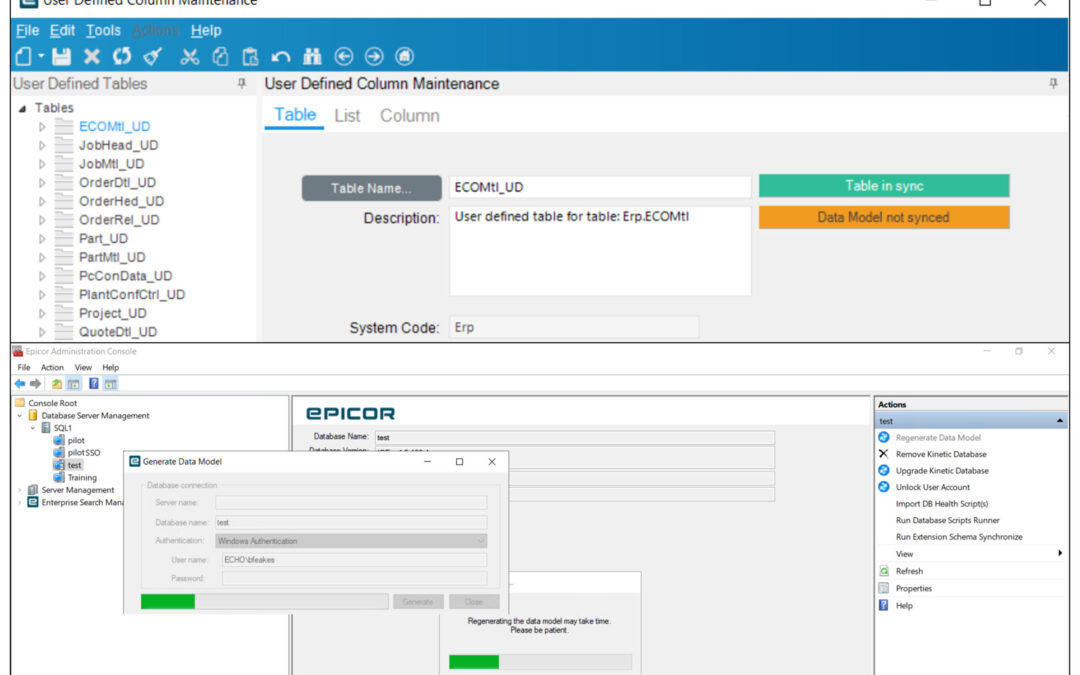Click the binoculars Search icon
1080x675 pixels.
(x=312, y=56)
